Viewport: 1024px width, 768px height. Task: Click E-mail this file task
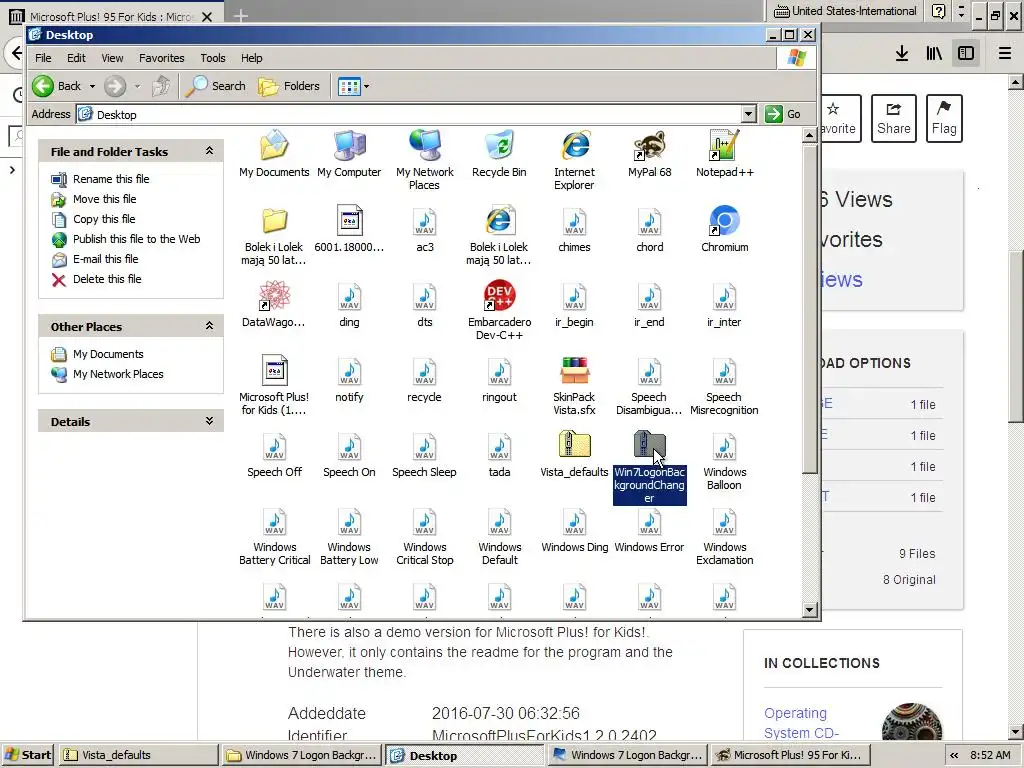pyautogui.click(x=95, y=259)
